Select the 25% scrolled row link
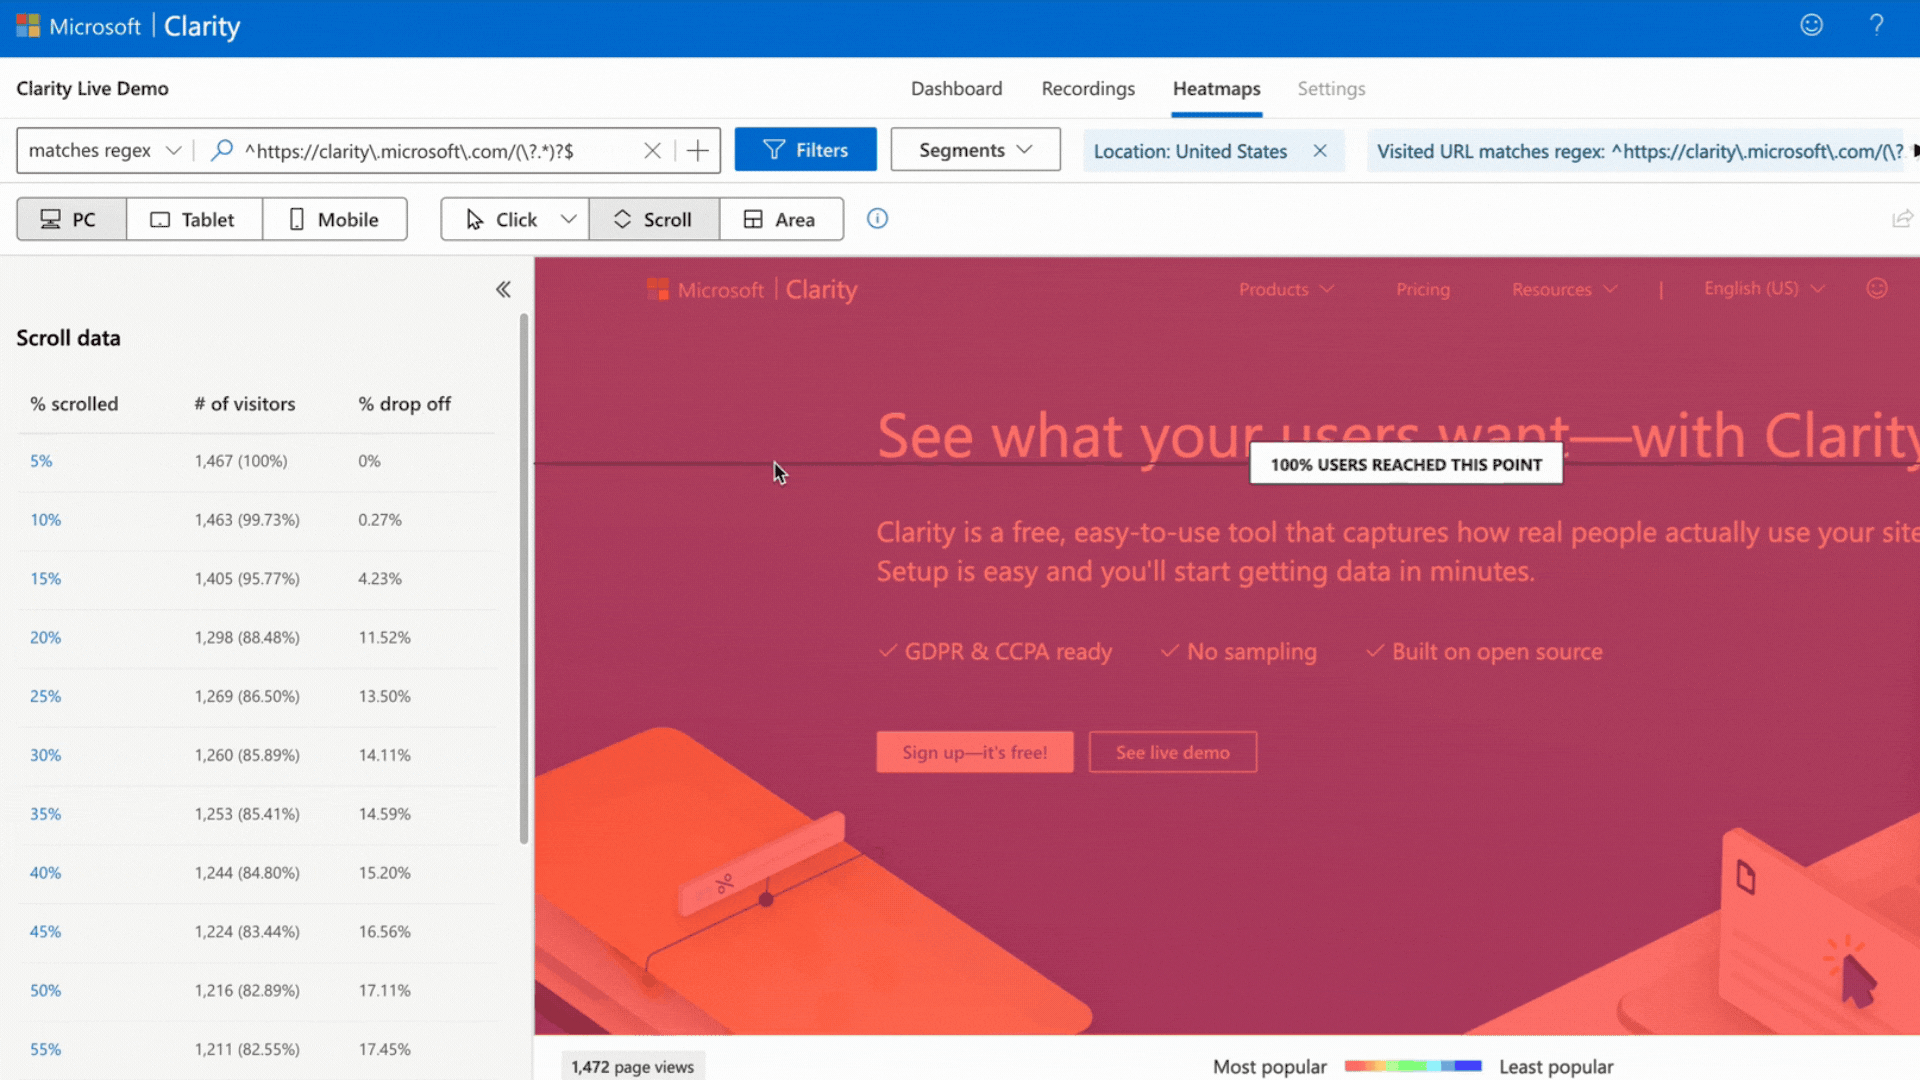This screenshot has height=1080, width=1920. (45, 697)
